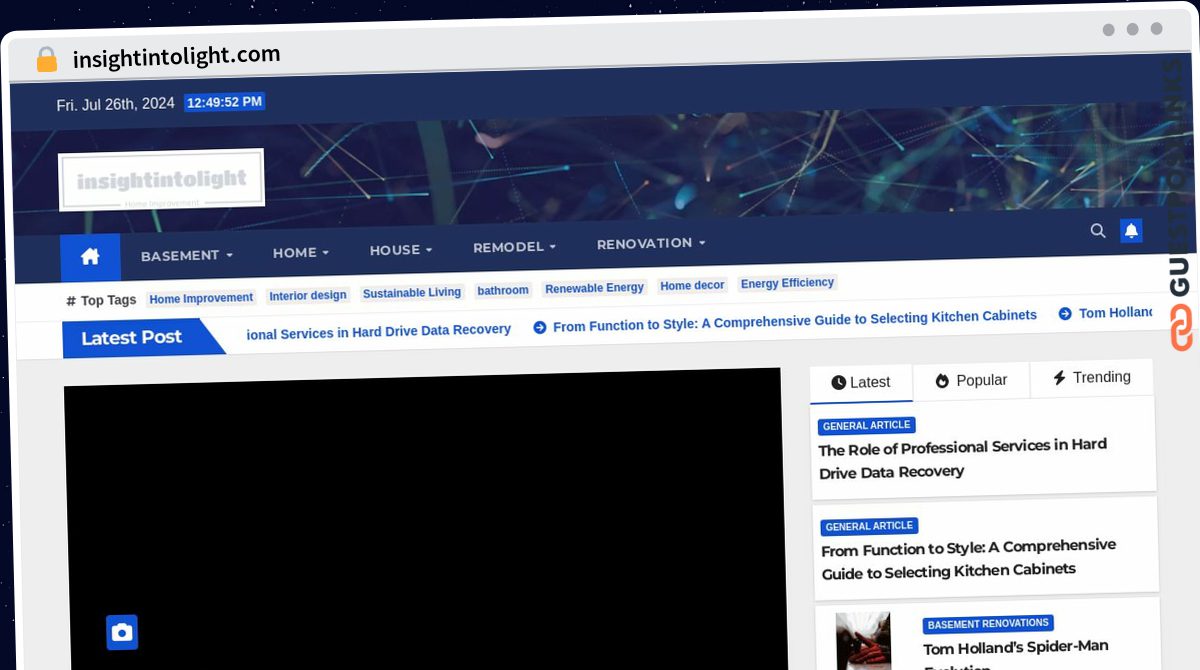Click the insightintolight site logo
The height and width of the screenshot is (670, 1200).
coord(161,180)
